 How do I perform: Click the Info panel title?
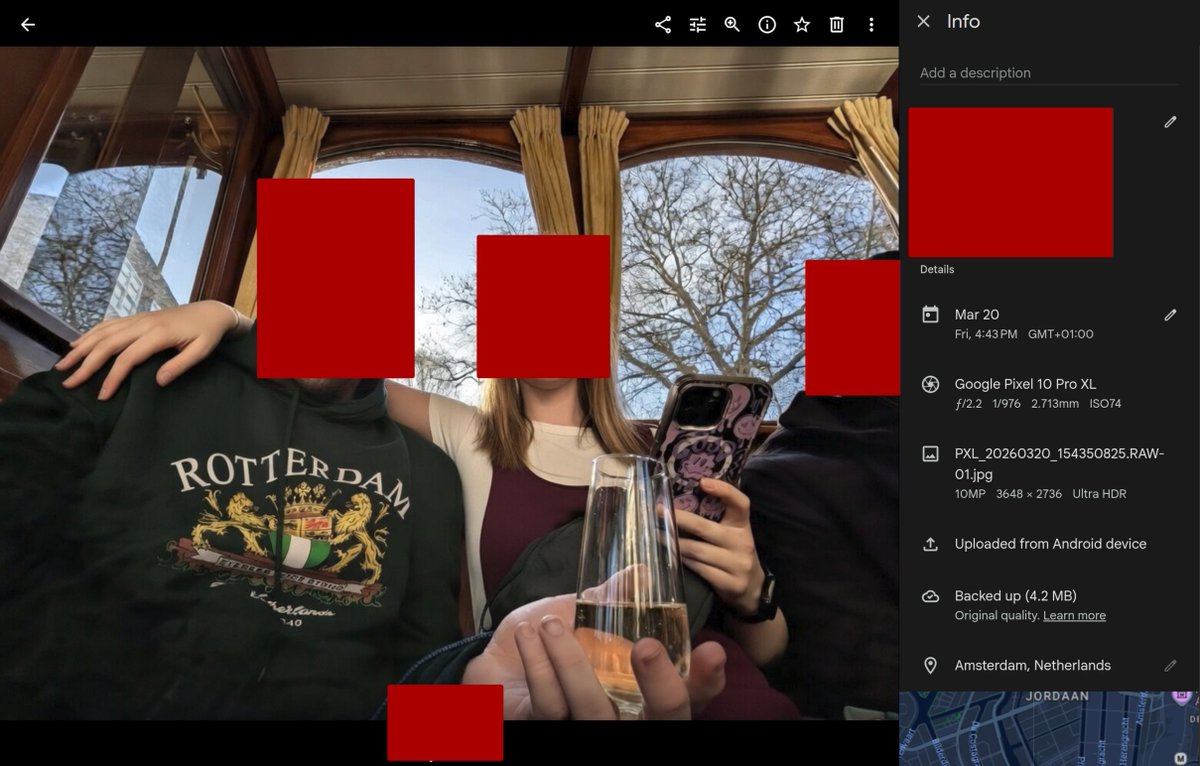point(963,21)
